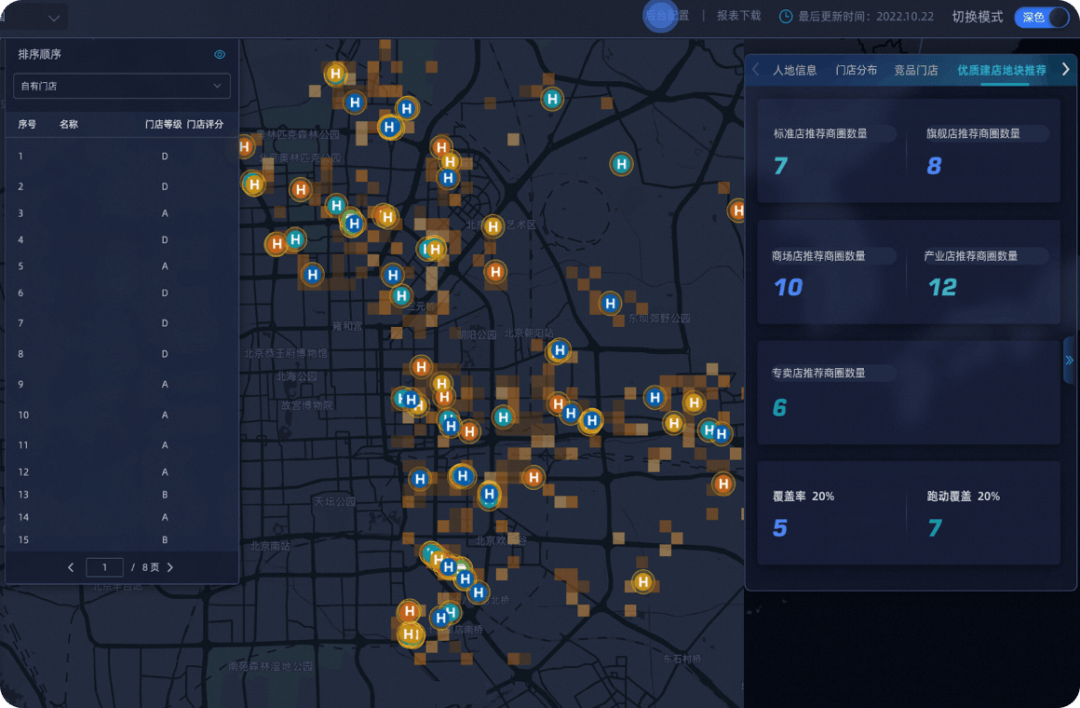Go to next page of store list

click(x=170, y=567)
